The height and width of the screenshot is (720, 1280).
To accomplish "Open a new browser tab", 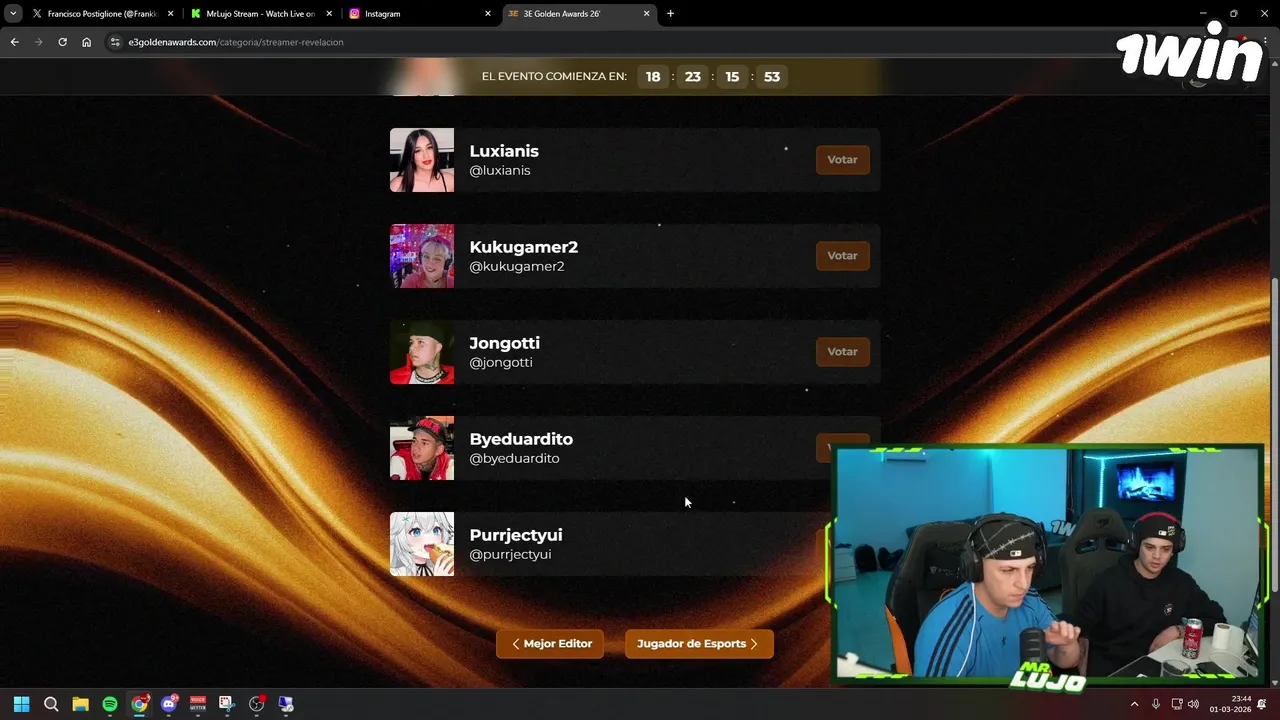I will click(x=670, y=14).
